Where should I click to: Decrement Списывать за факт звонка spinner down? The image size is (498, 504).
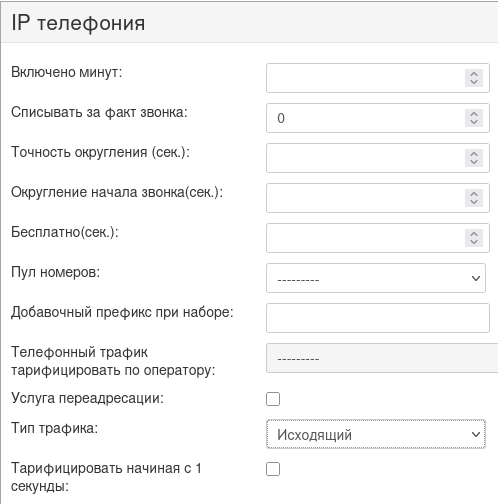474,122
